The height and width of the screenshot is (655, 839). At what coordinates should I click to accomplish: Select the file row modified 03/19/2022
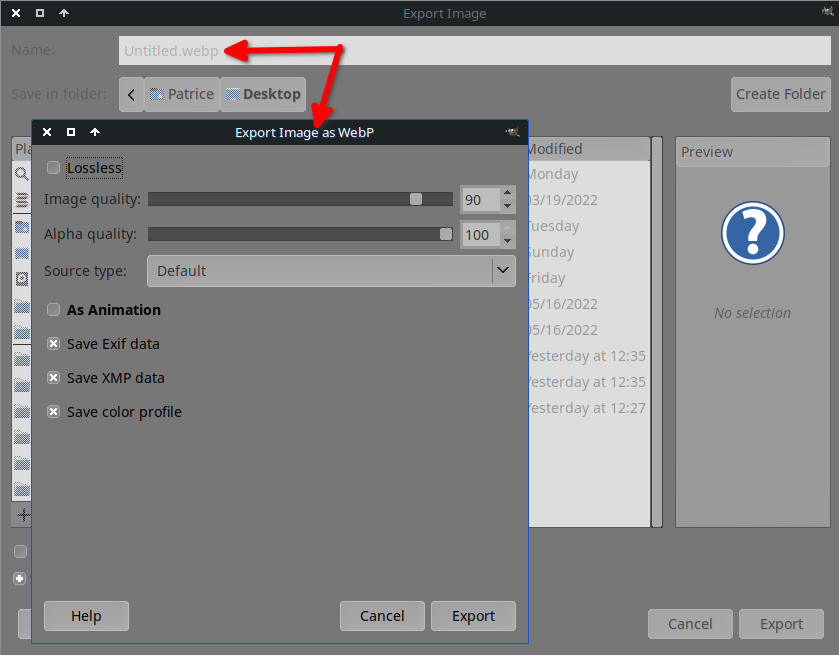(x=589, y=200)
